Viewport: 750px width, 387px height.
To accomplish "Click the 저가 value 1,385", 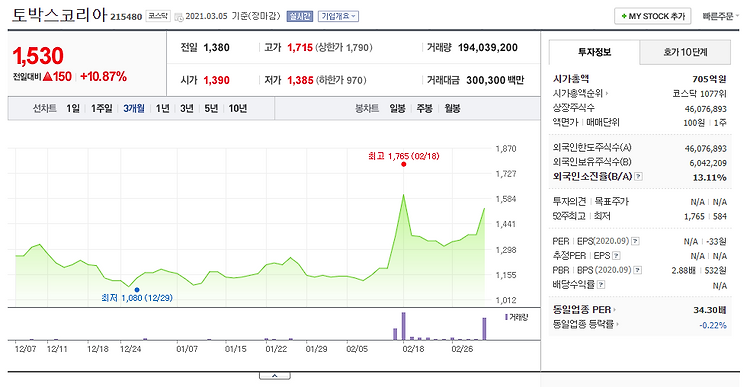I will tap(300, 80).
